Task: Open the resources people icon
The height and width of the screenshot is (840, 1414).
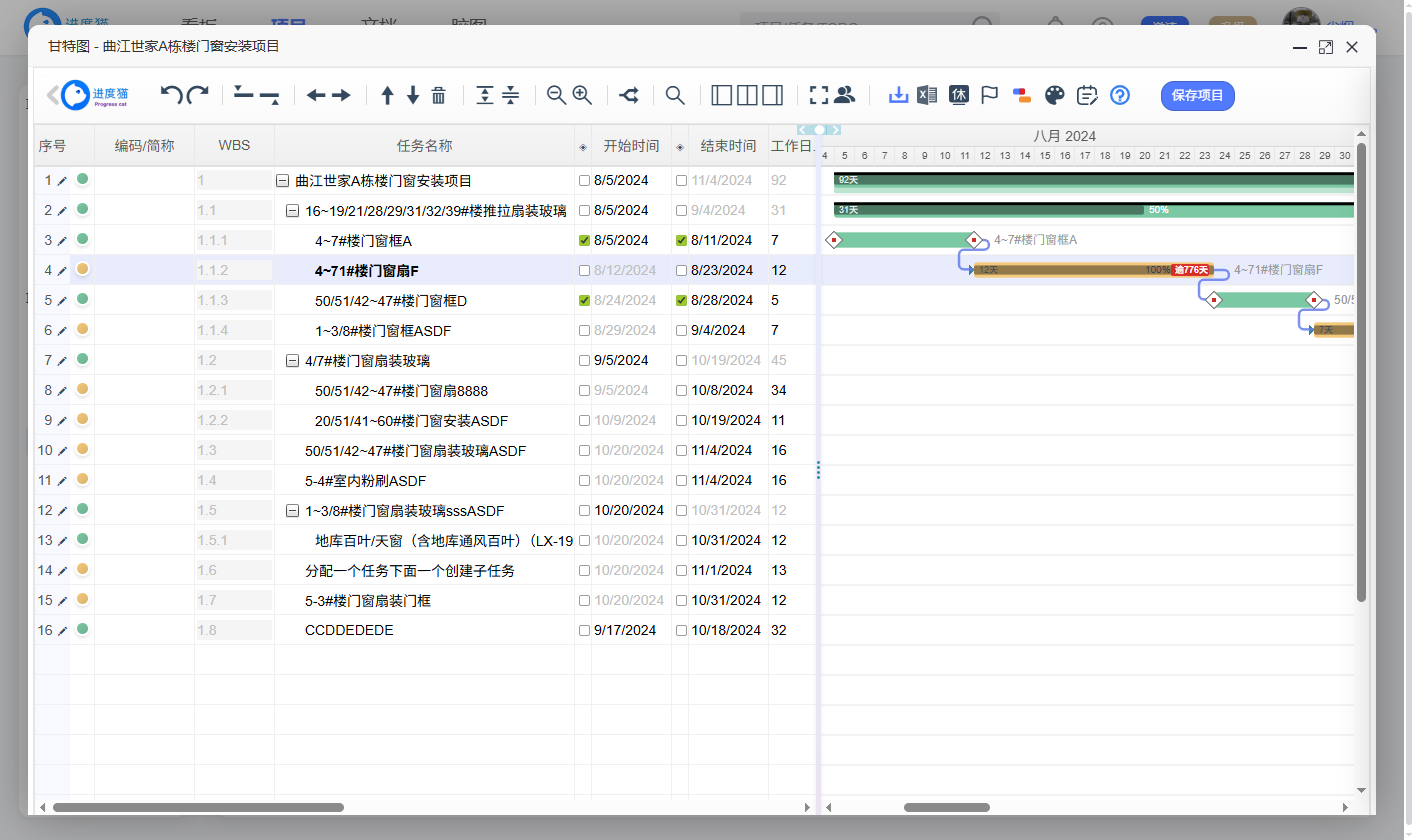Action: [845, 95]
